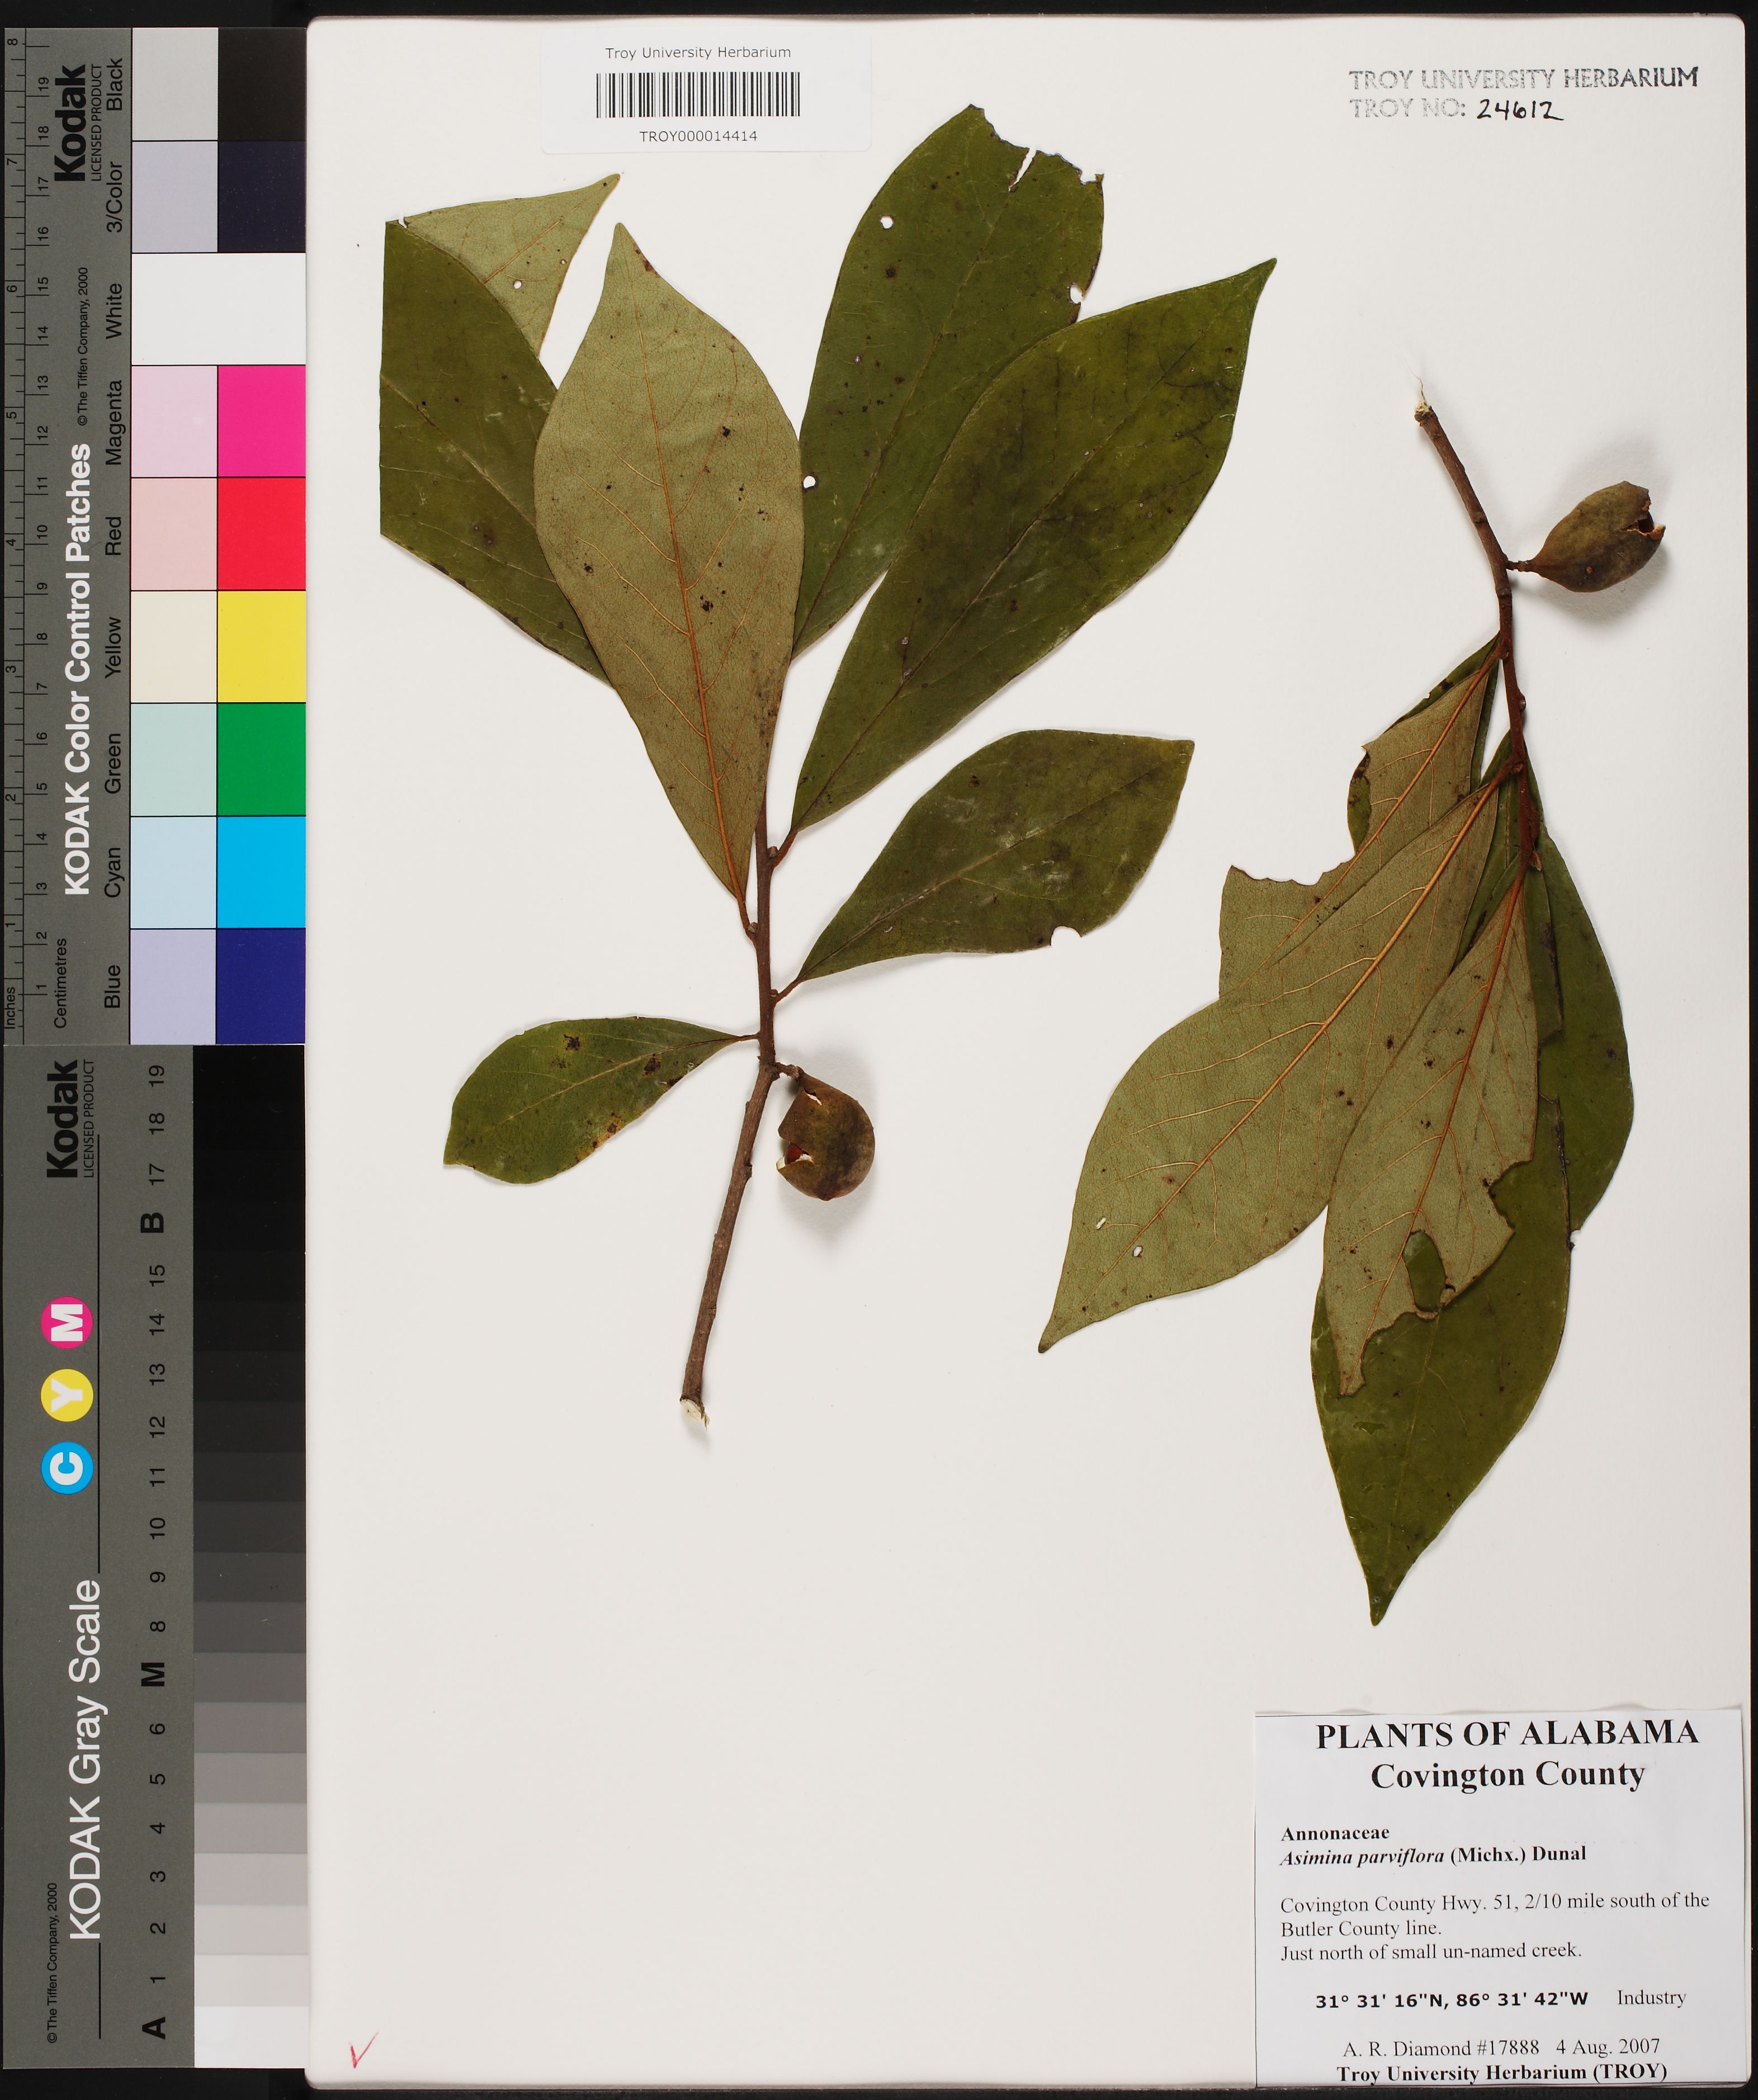Screen dimensions: 1758x2100
Task: Click the 'KODAK Color Control Patches' title
Action: coord(78,670)
